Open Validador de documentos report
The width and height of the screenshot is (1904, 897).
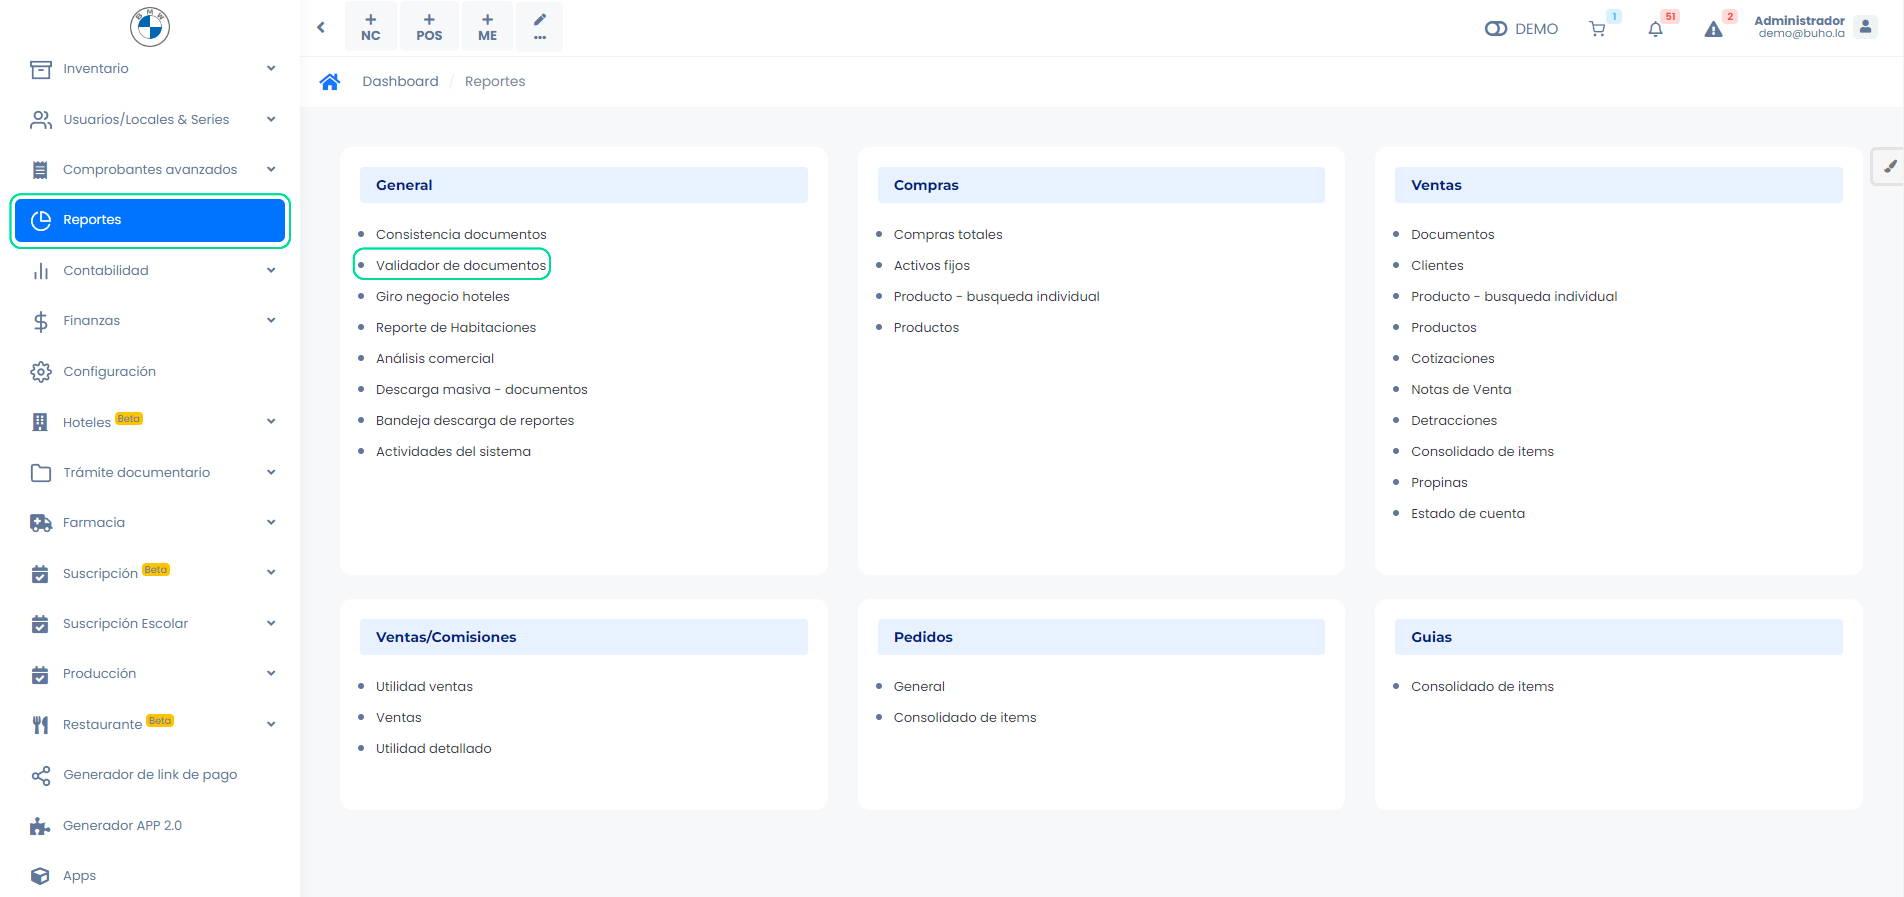(461, 266)
